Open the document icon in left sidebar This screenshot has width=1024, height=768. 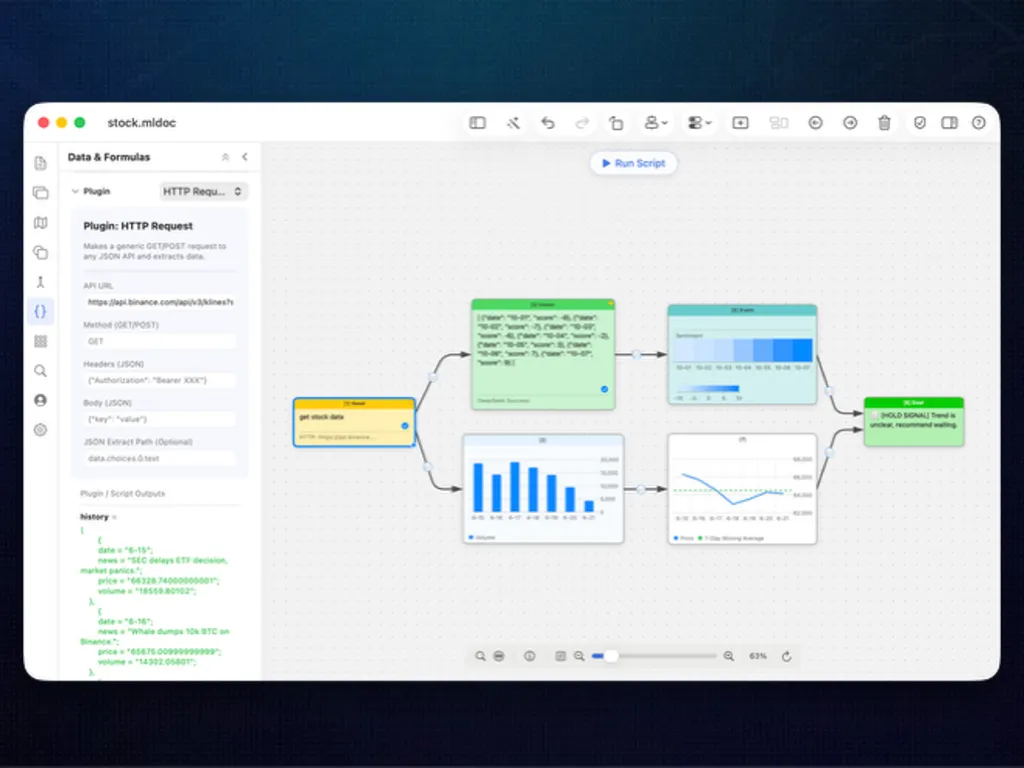[40, 163]
